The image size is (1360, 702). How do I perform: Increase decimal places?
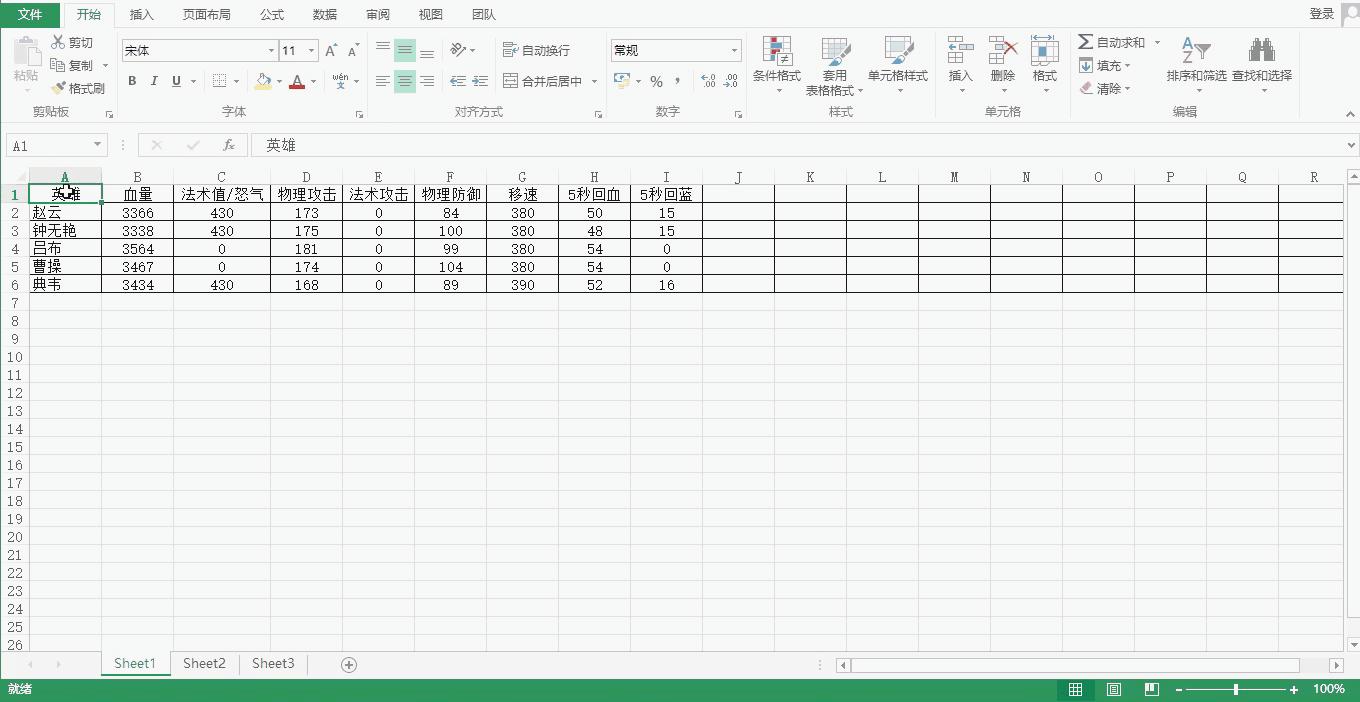(x=709, y=81)
